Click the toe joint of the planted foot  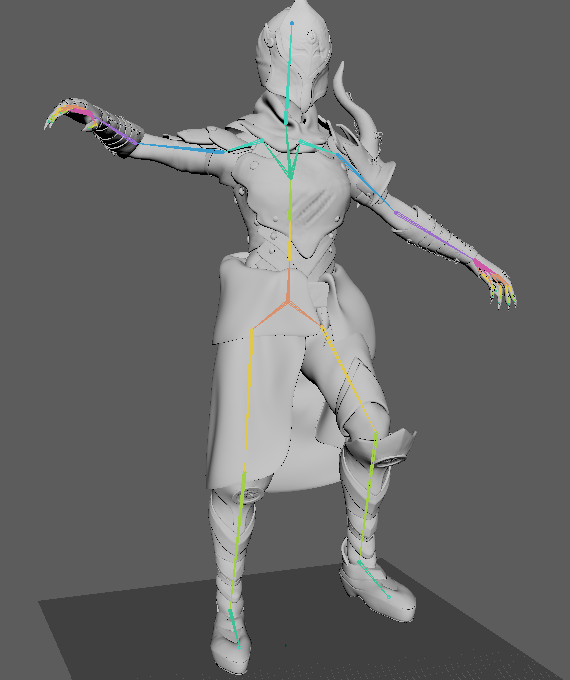239,647
